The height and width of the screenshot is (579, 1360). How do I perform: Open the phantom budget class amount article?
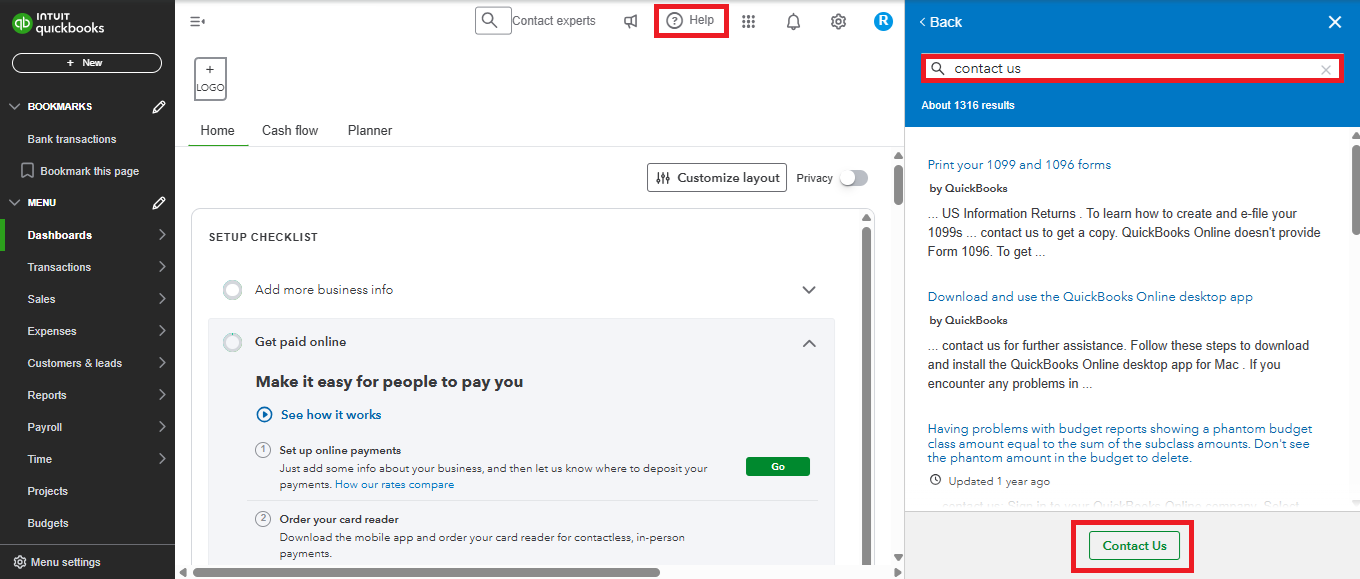pyautogui.click(x=1120, y=443)
